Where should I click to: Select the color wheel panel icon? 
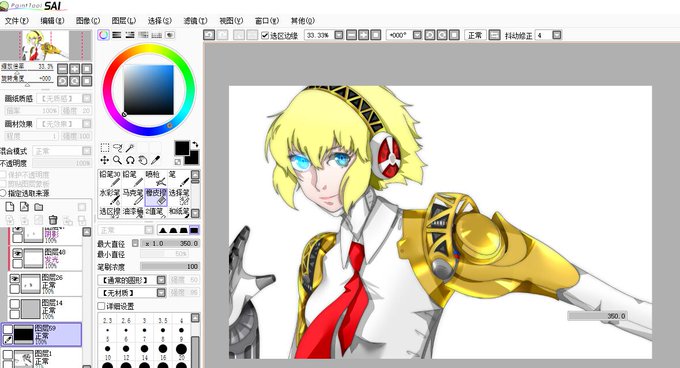(x=103, y=35)
